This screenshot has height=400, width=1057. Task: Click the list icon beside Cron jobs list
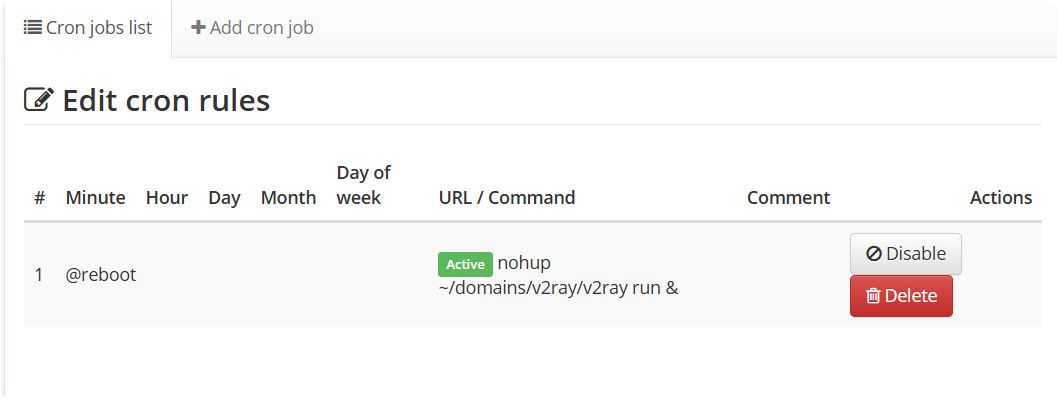point(32,28)
